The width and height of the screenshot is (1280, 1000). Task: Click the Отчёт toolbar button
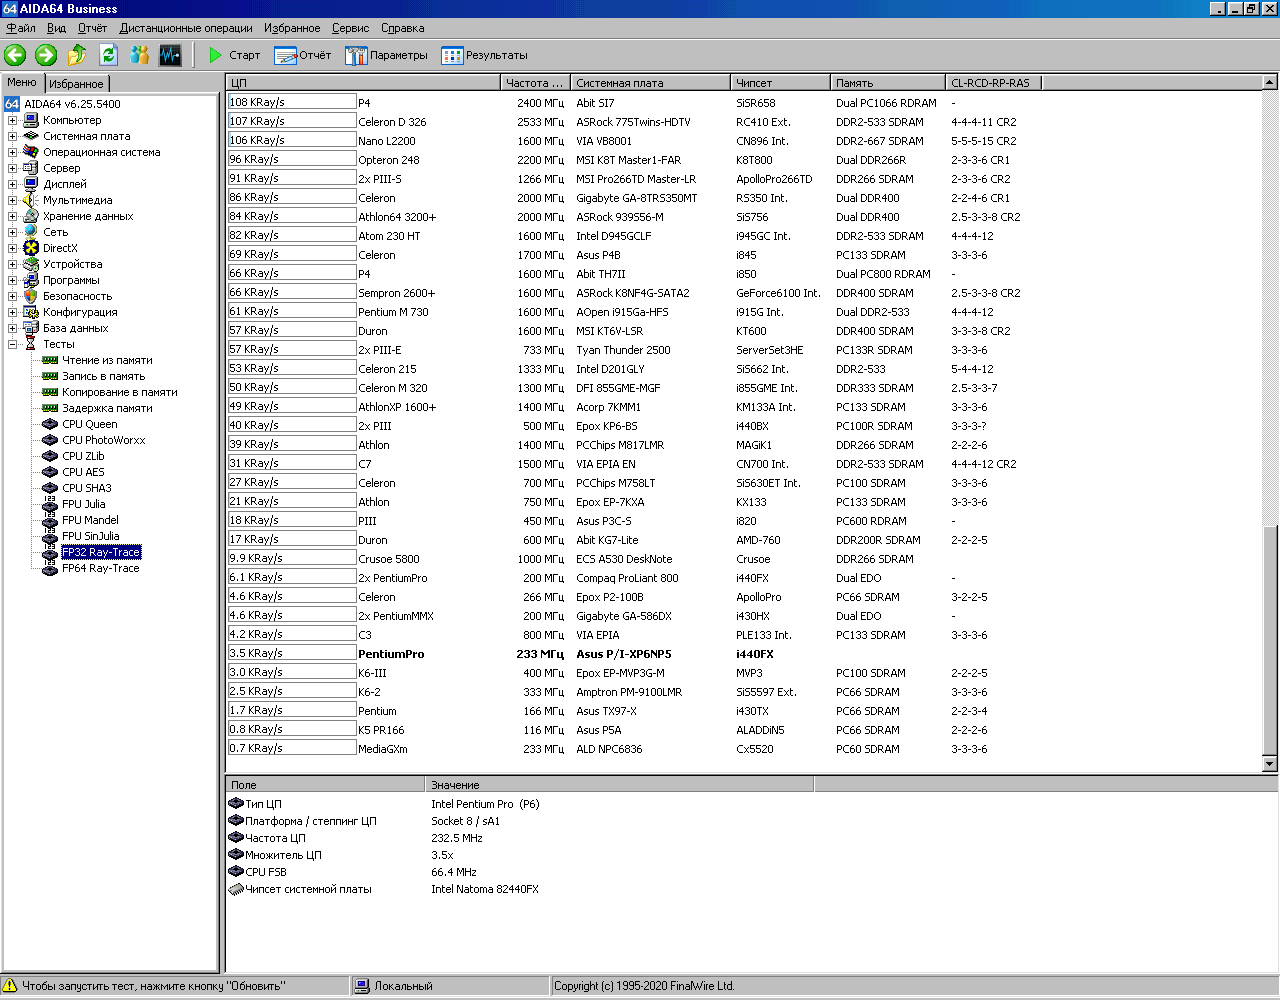(x=303, y=55)
